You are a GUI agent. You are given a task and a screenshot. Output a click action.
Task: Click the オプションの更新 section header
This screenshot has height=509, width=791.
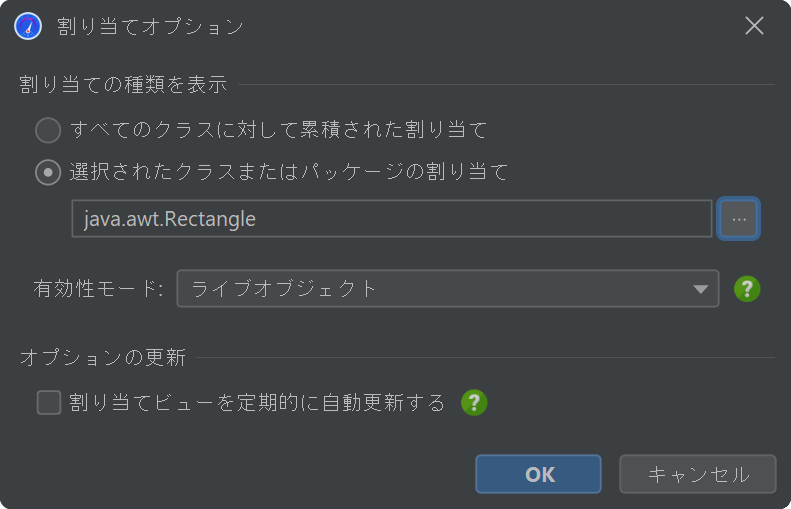(x=103, y=358)
